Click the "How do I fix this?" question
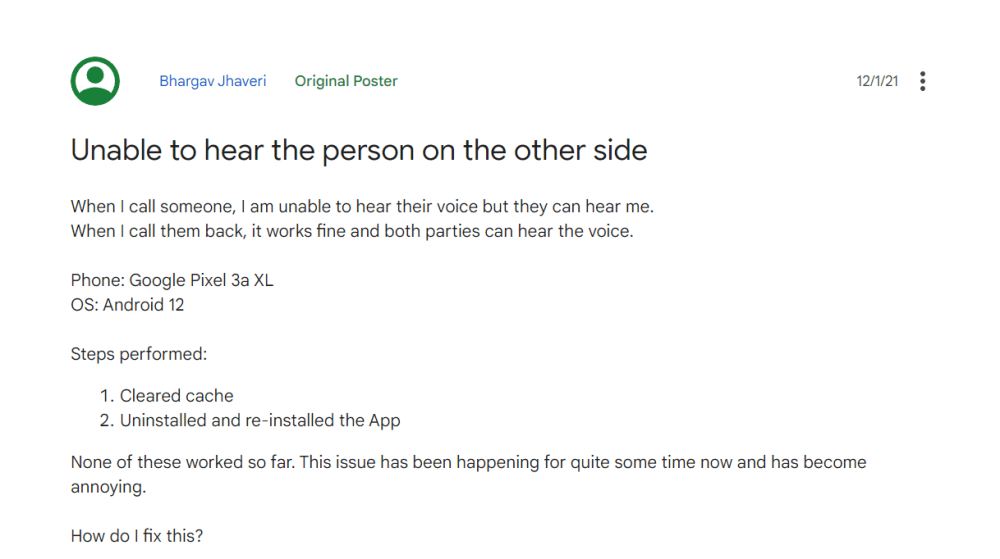The image size is (1000, 559). pyautogui.click(x=137, y=536)
